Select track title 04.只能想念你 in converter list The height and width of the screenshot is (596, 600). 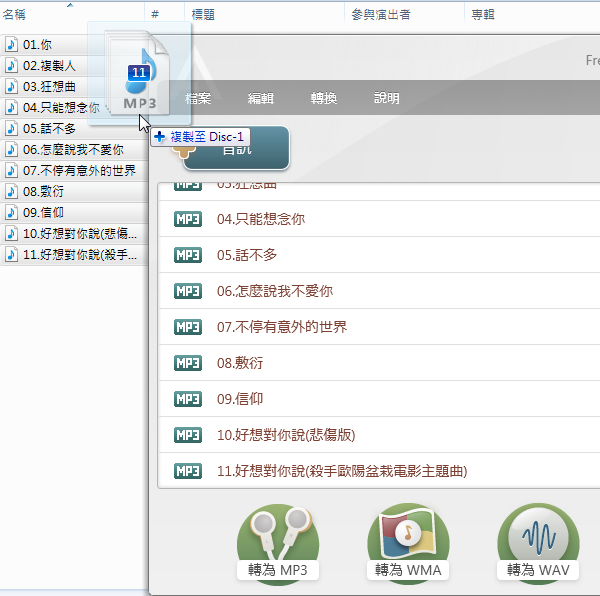(x=261, y=219)
